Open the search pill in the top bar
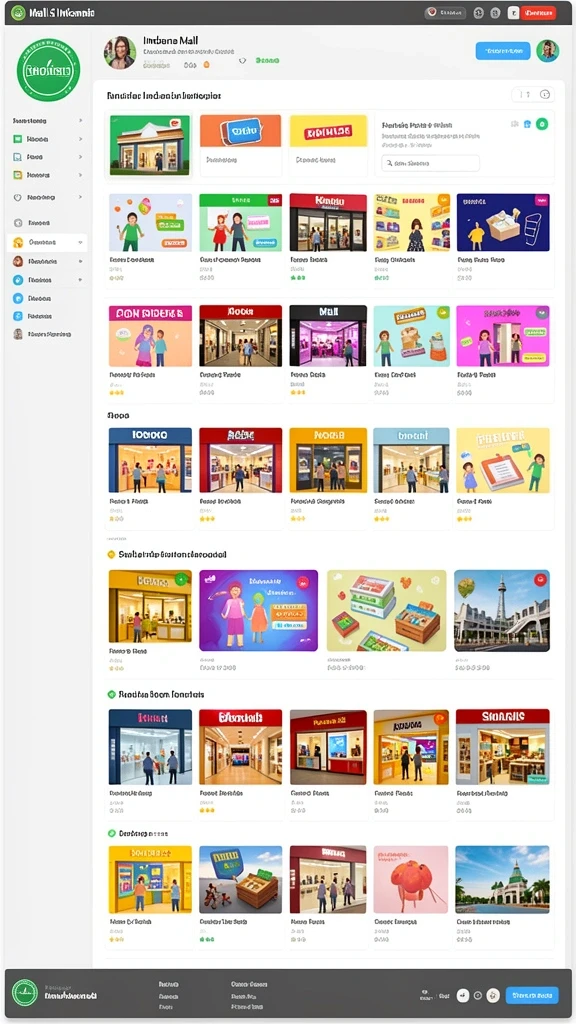Viewport: 576px width, 1024px height. 445,12
